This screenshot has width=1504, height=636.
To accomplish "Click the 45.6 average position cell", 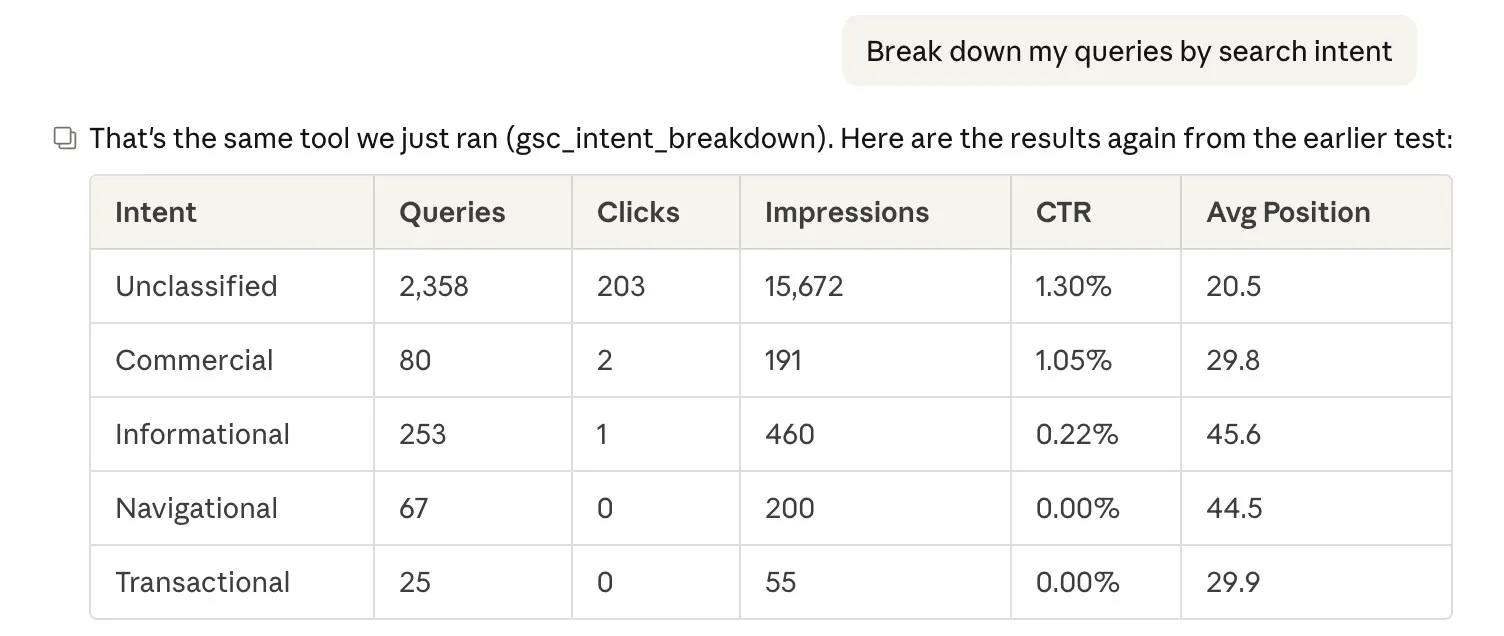I will click(x=1233, y=434).
